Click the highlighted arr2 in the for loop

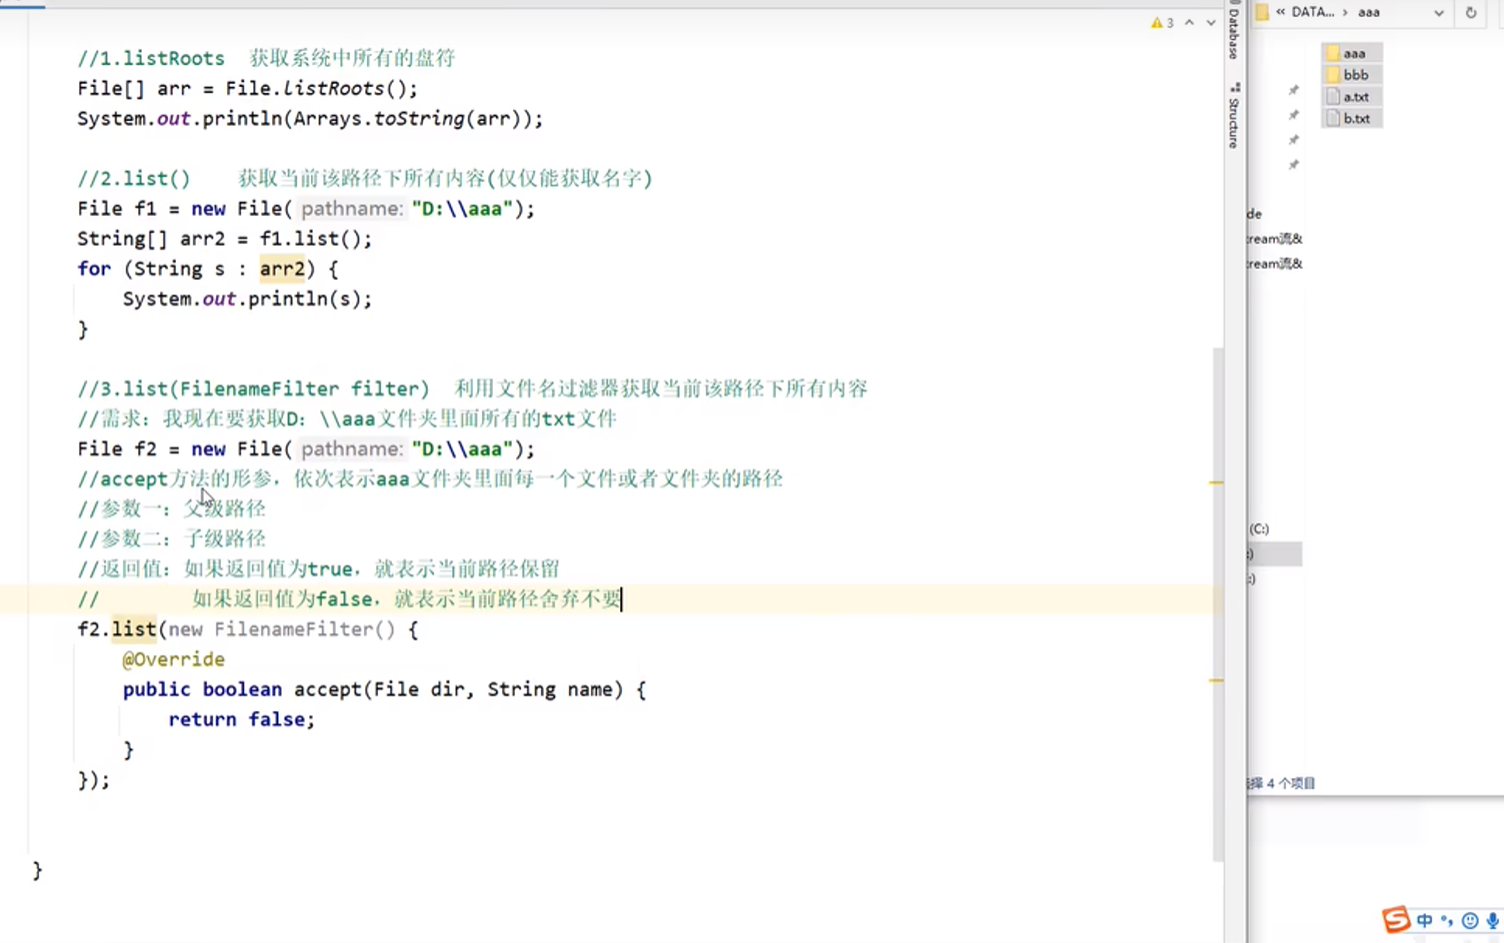point(282,268)
